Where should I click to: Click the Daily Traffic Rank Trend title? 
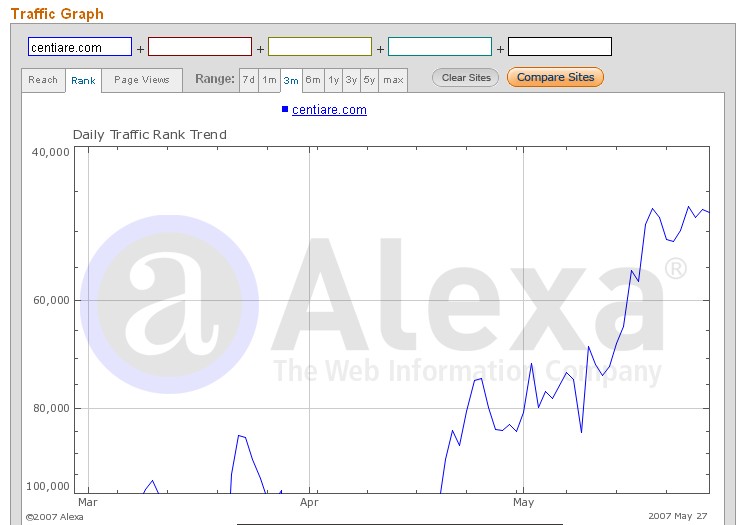pyautogui.click(x=149, y=135)
